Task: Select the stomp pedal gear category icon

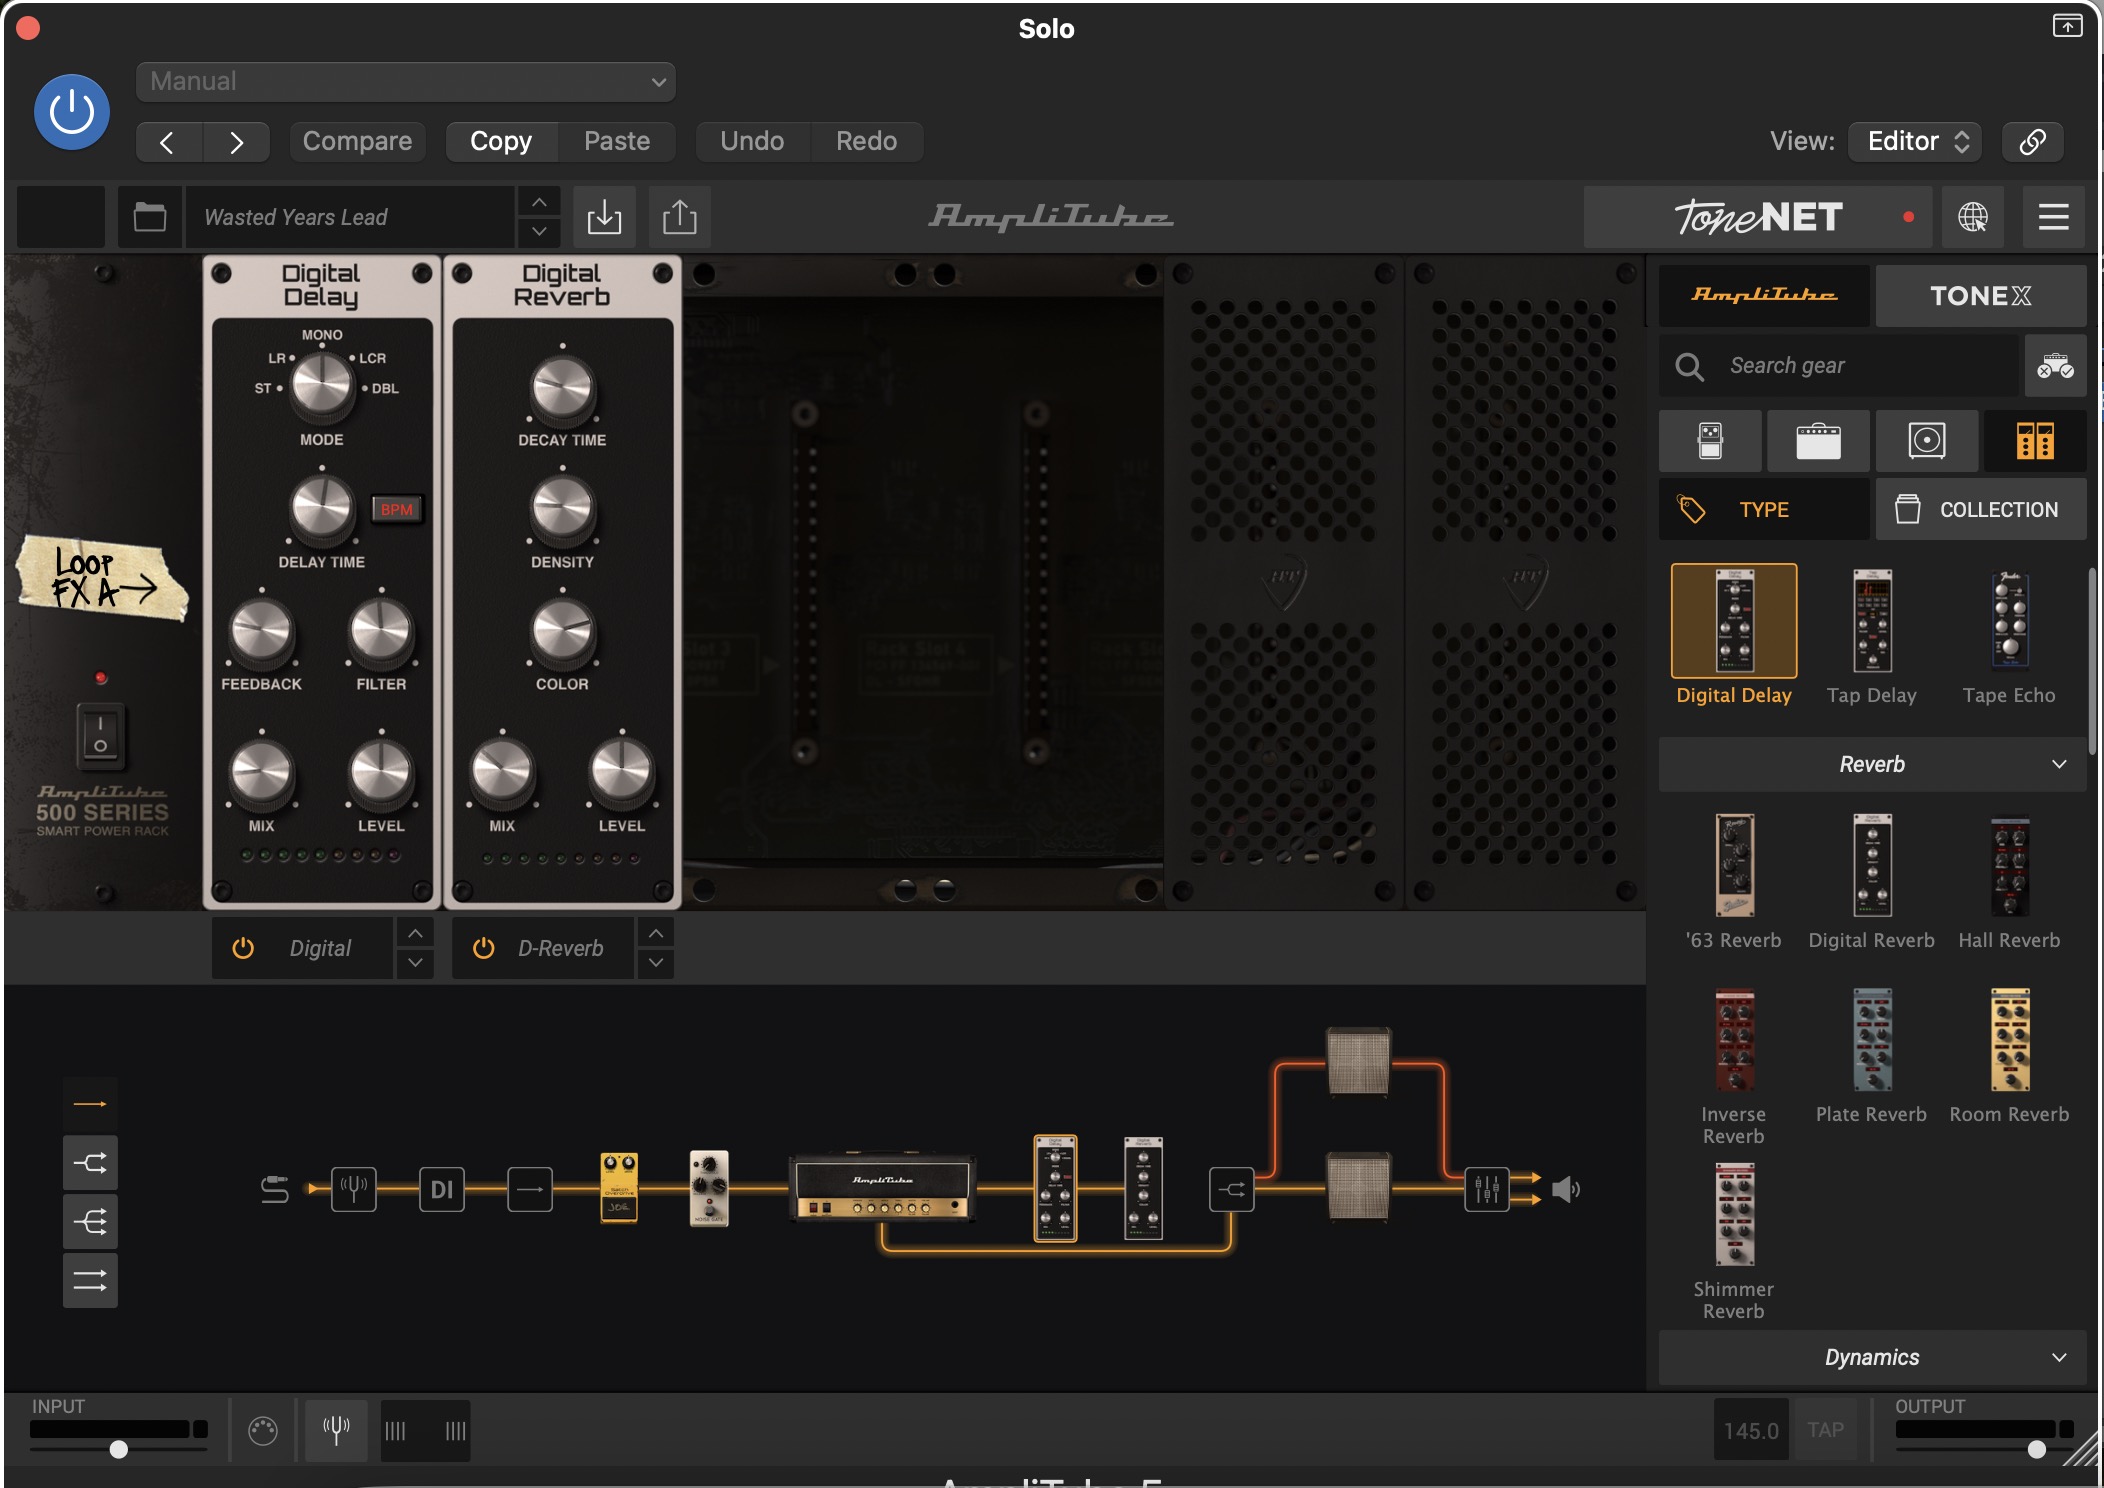Action: pyautogui.click(x=1710, y=440)
